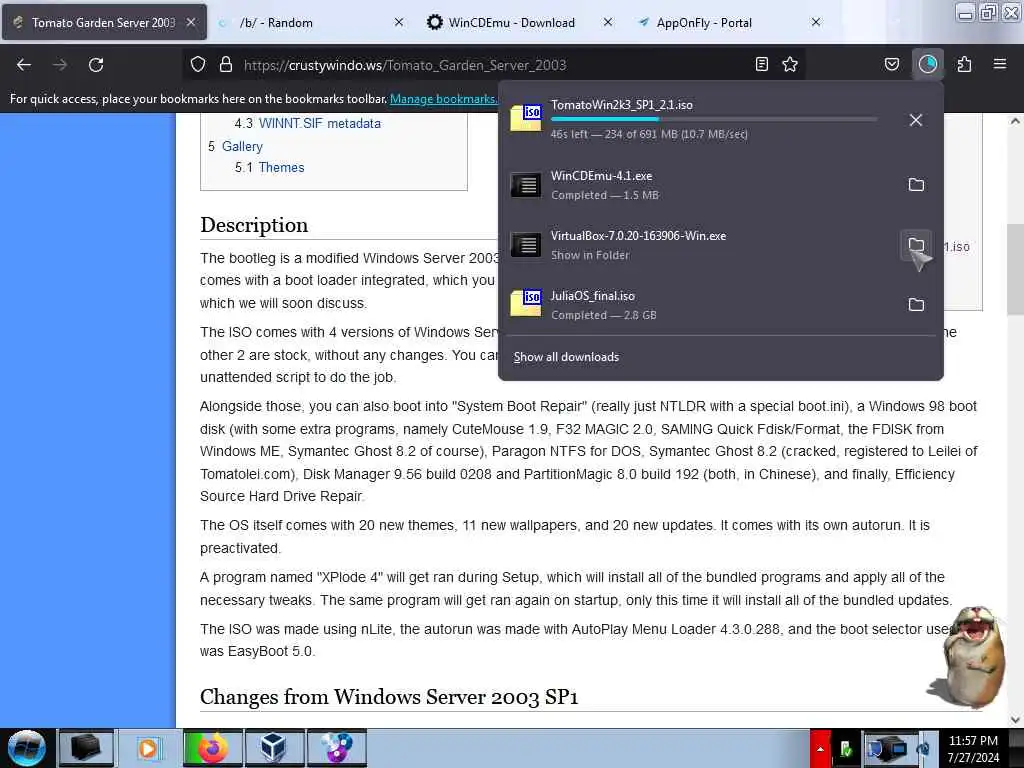Open tracking protection shield icon
This screenshot has height=768, width=1024.
click(x=198, y=65)
